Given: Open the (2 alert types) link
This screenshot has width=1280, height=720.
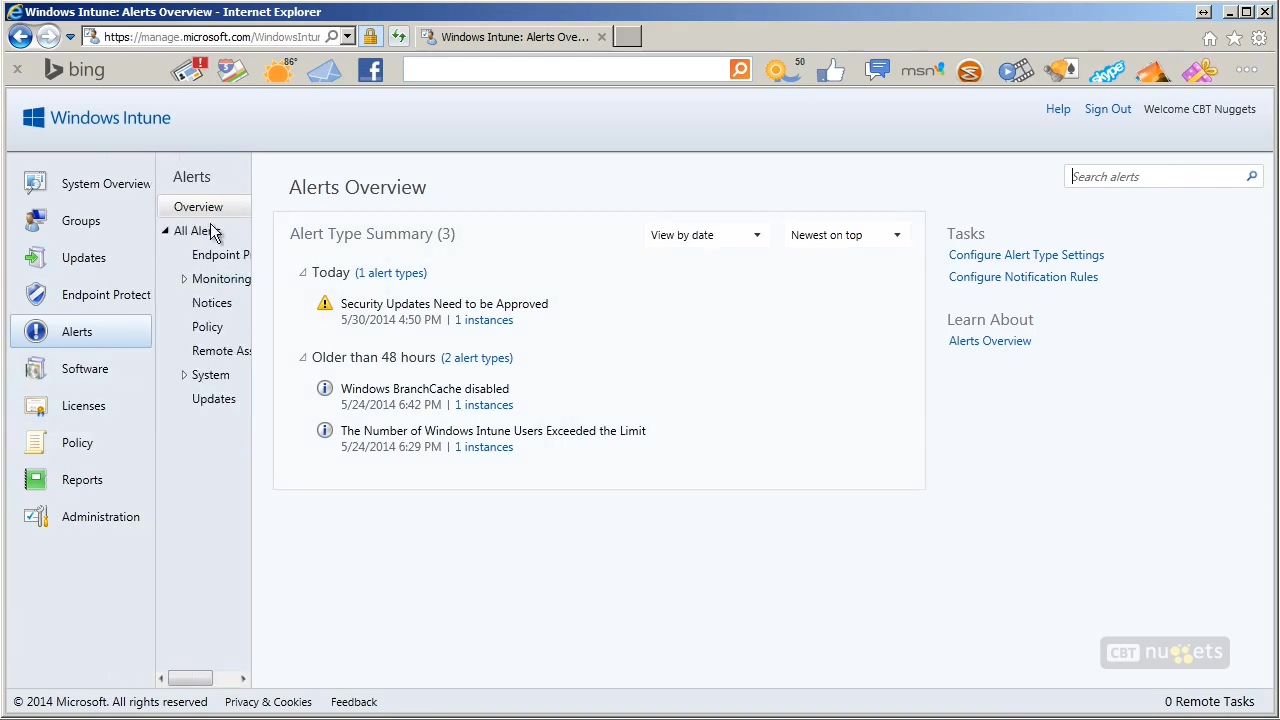Looking at the screenshot, I should [477, 358].
